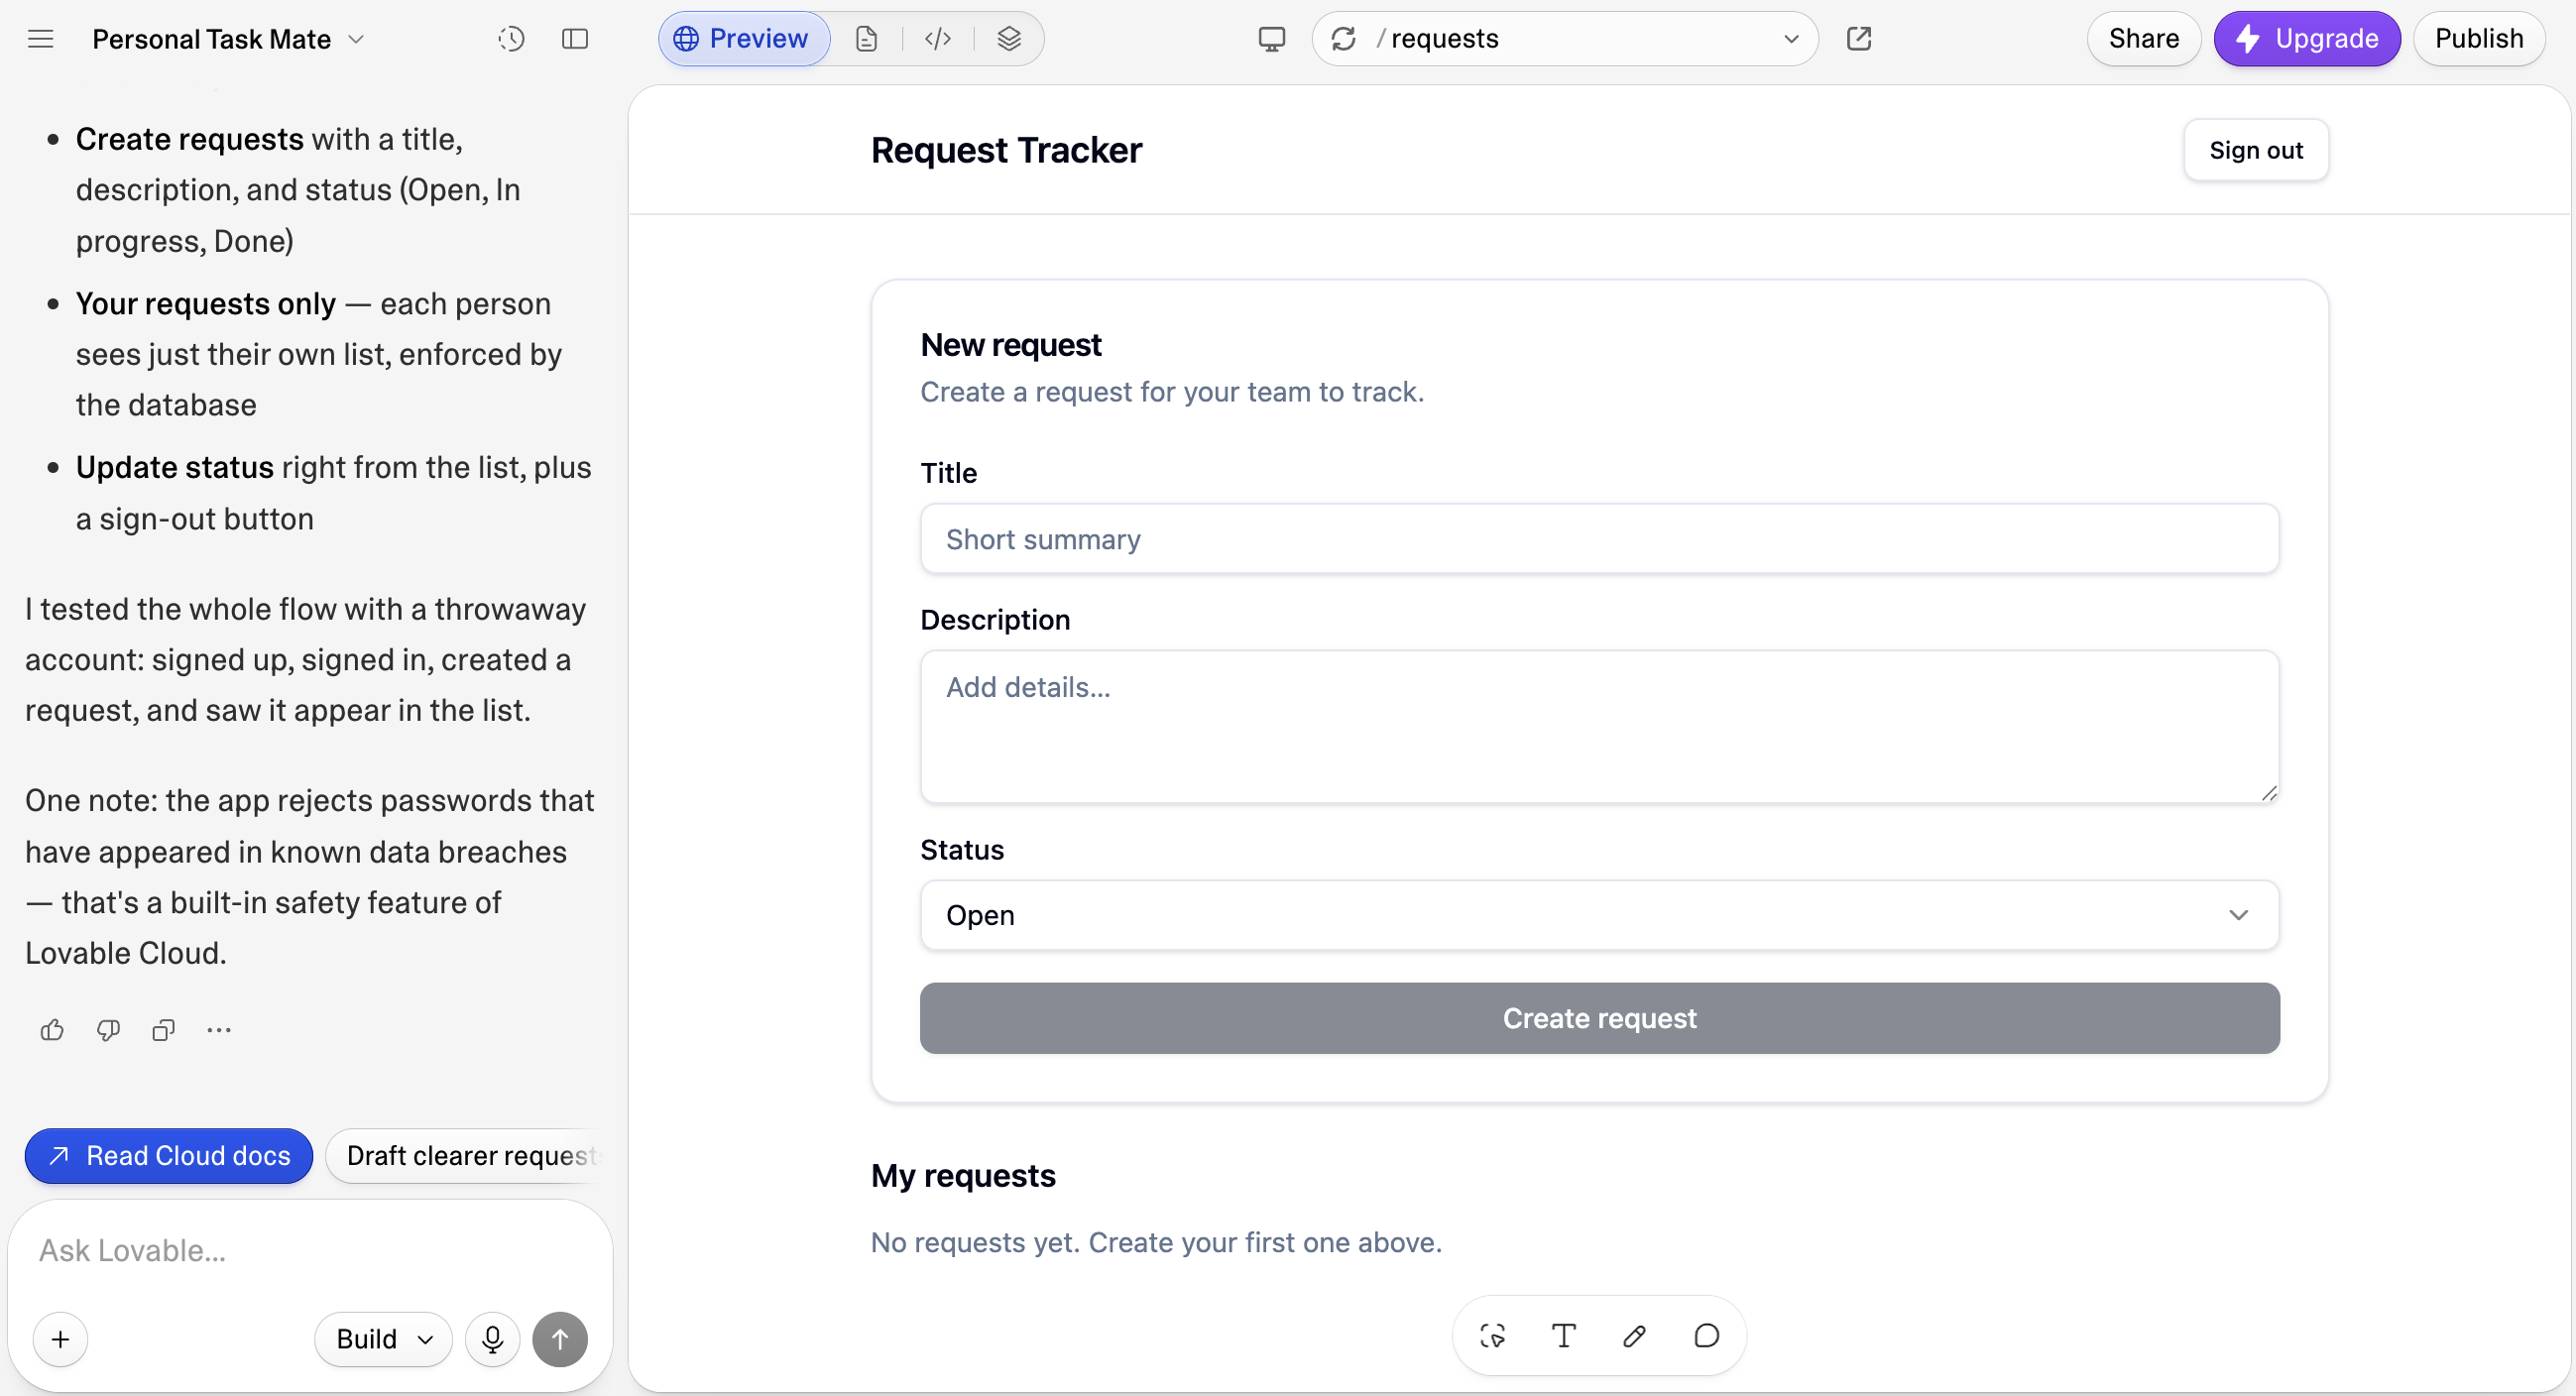This screenshot has width=2576, height=1396.
Task: Activate the select element tool
Action: 1492,1335
